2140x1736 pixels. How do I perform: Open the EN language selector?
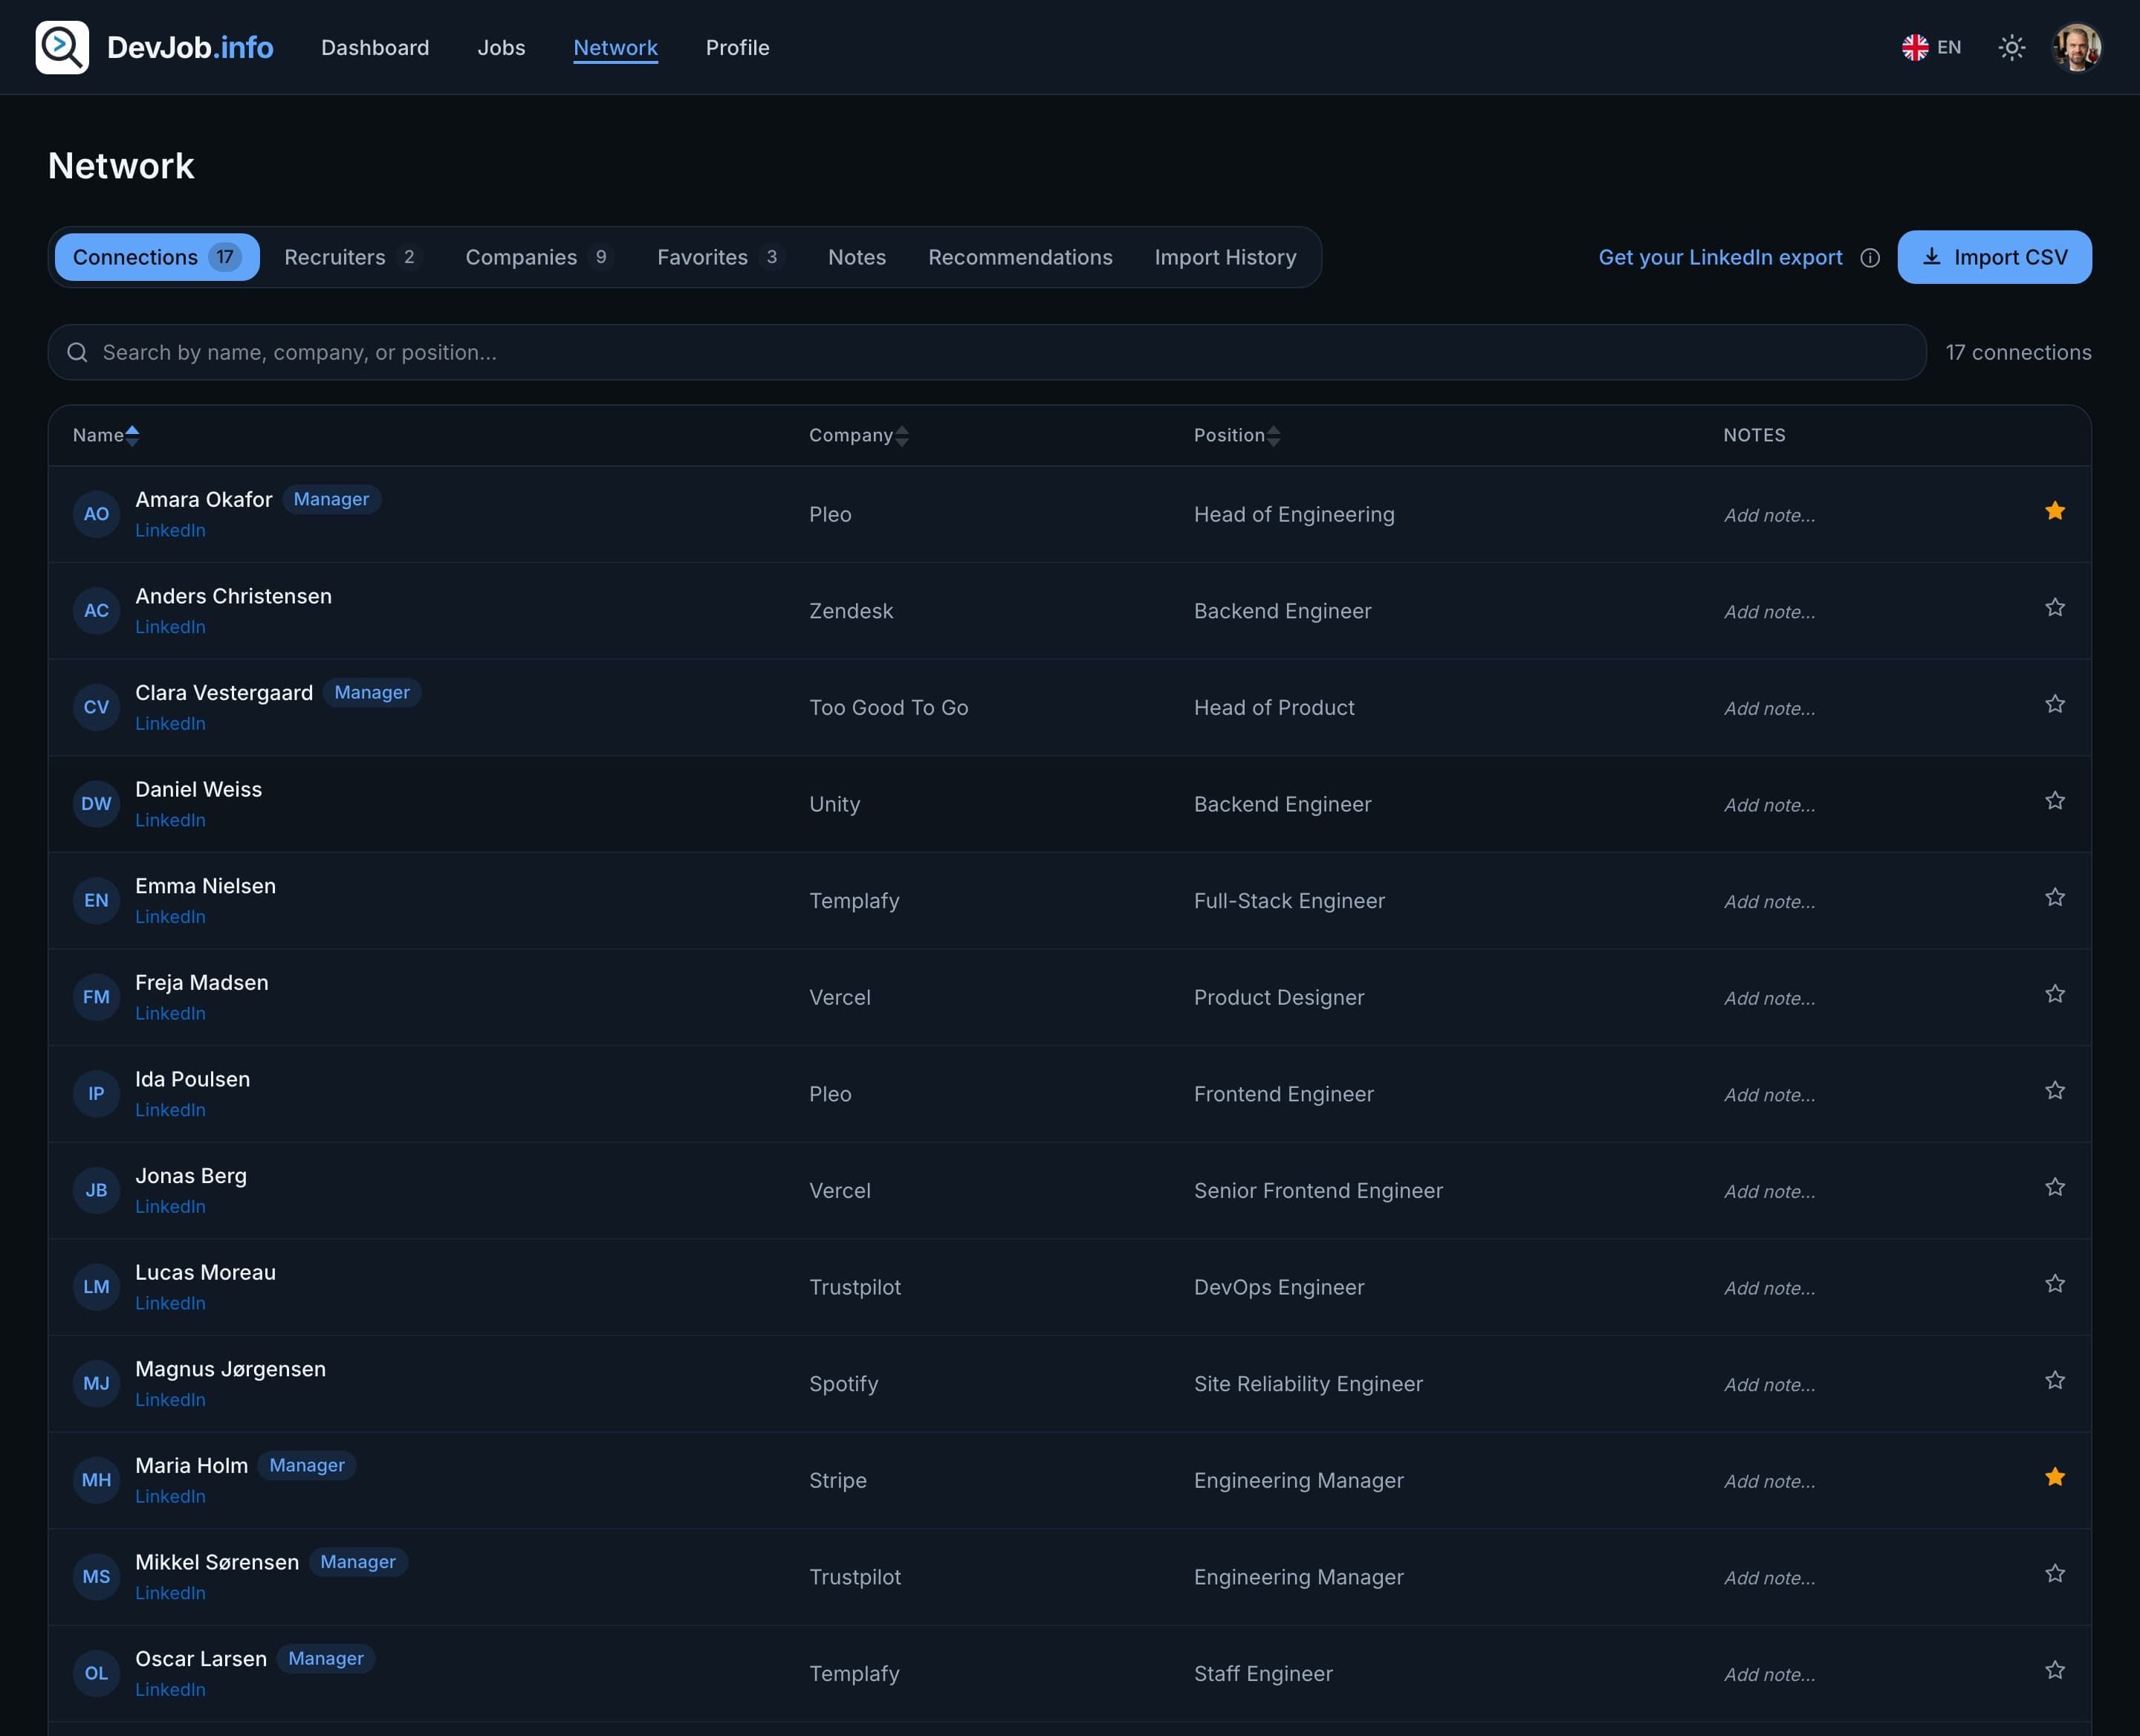[x=1931, y=47]
